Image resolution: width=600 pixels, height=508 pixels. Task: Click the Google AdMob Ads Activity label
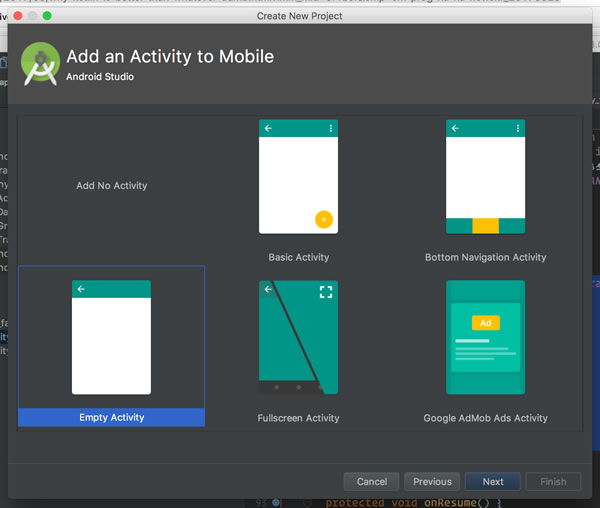485,418
